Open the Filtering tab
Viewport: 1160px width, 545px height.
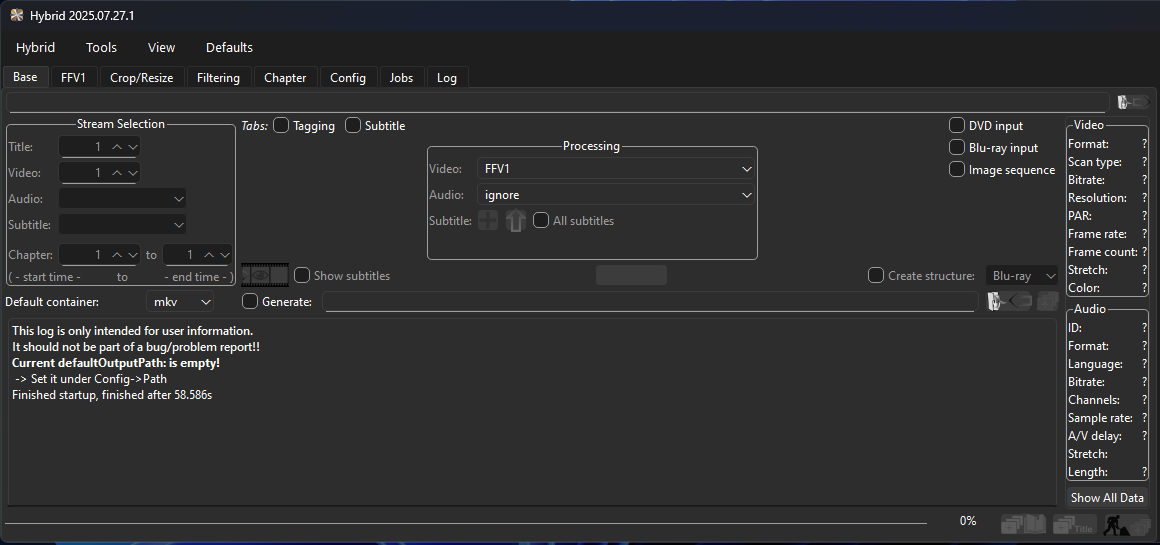coord(218,77)
